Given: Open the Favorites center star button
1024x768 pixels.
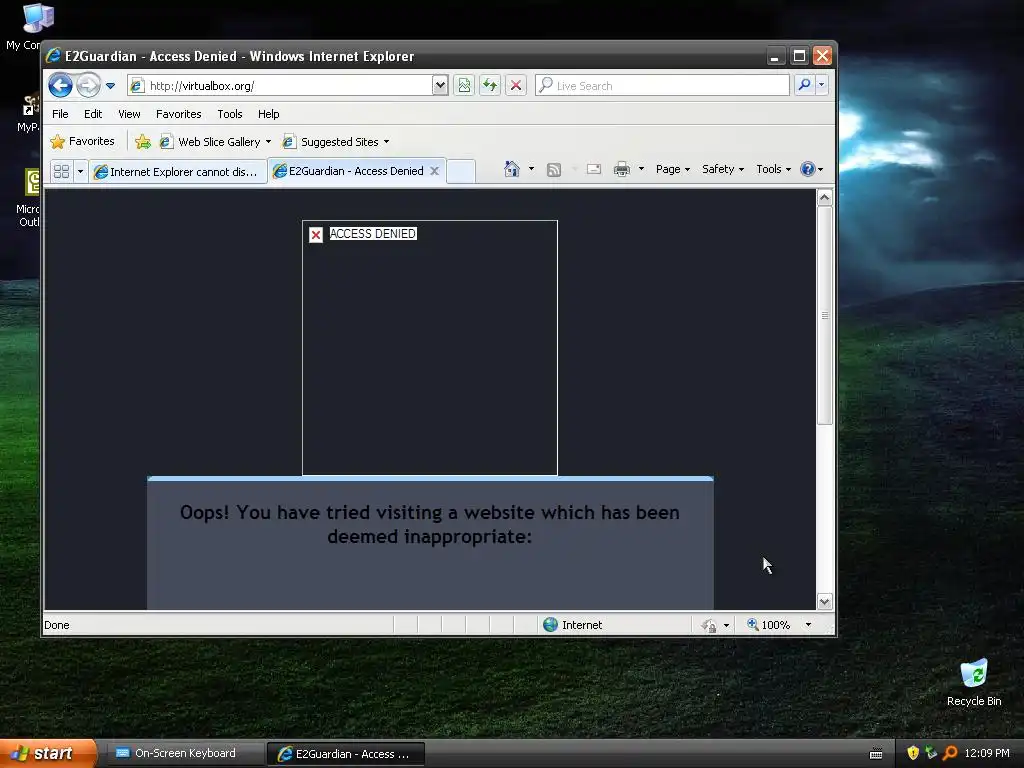Looking at the screenshot, I should tap(82, 141).
